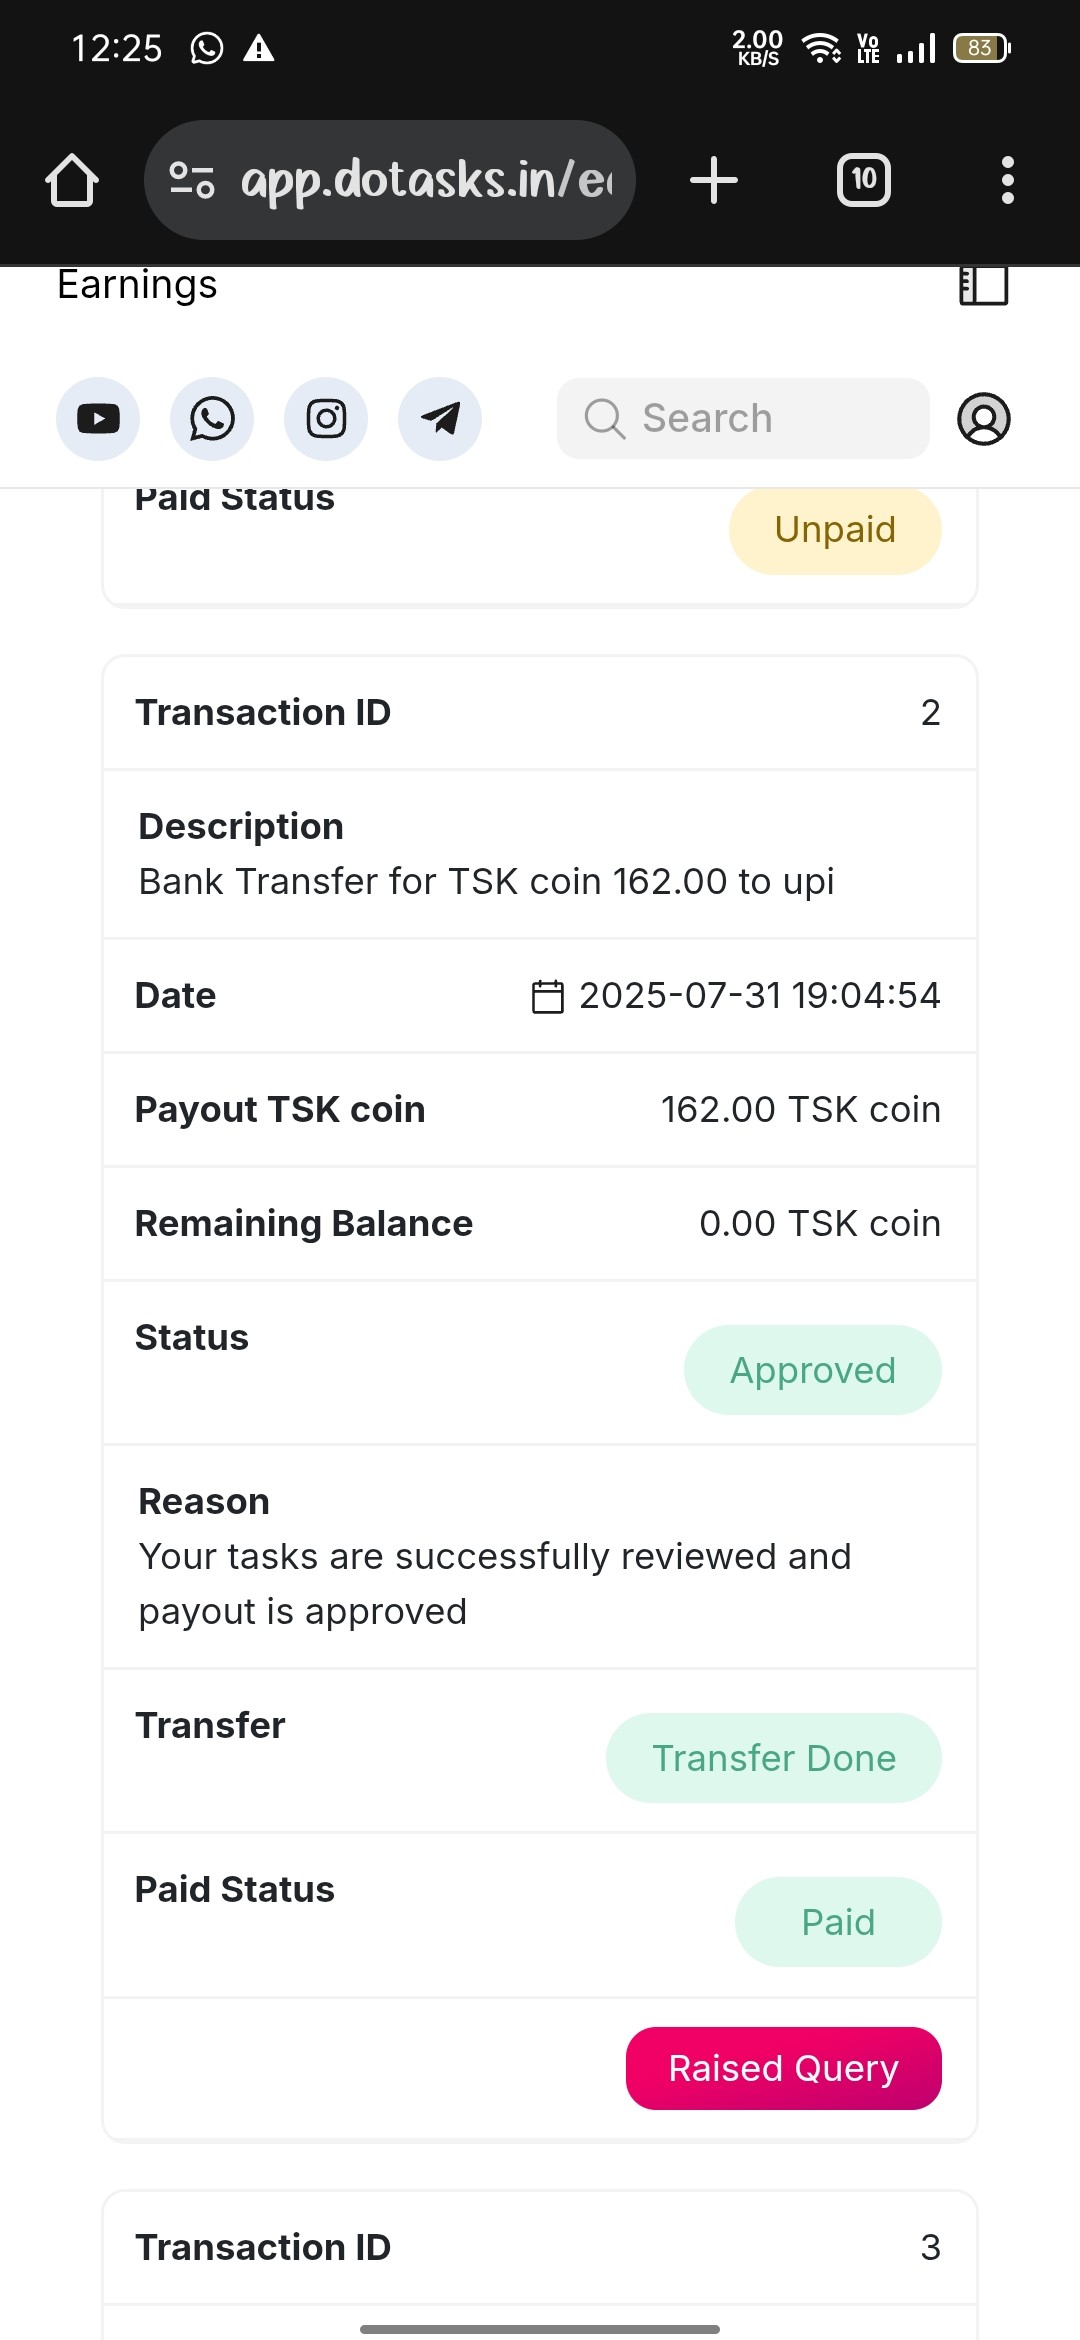
Task: Tap the Telegram icon
Action: [x=440, y=419]
